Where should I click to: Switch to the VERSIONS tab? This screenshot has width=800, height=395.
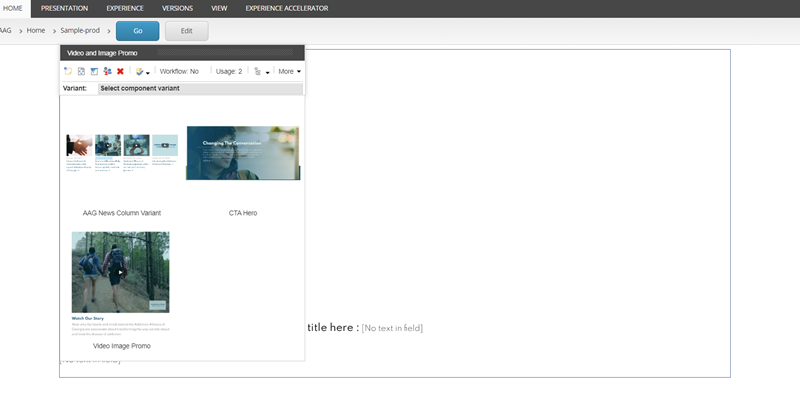[178, 8]
